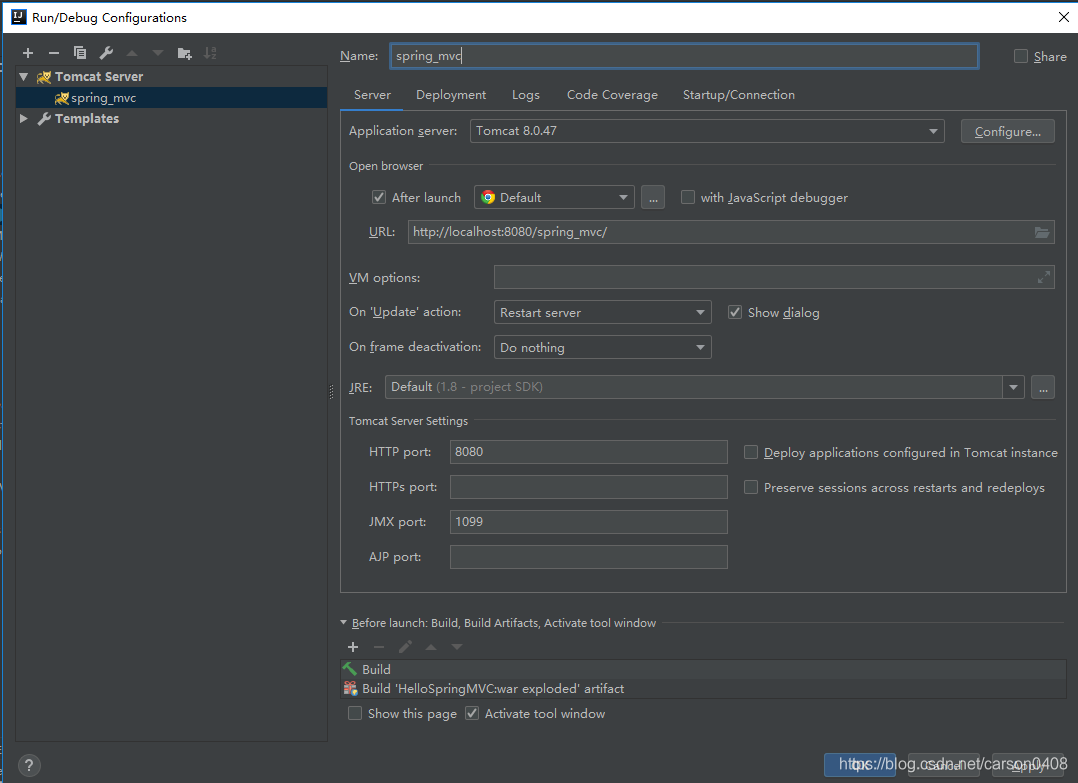
Task: Click ellipsis button next to JRE field
Action: (1043, 387)
